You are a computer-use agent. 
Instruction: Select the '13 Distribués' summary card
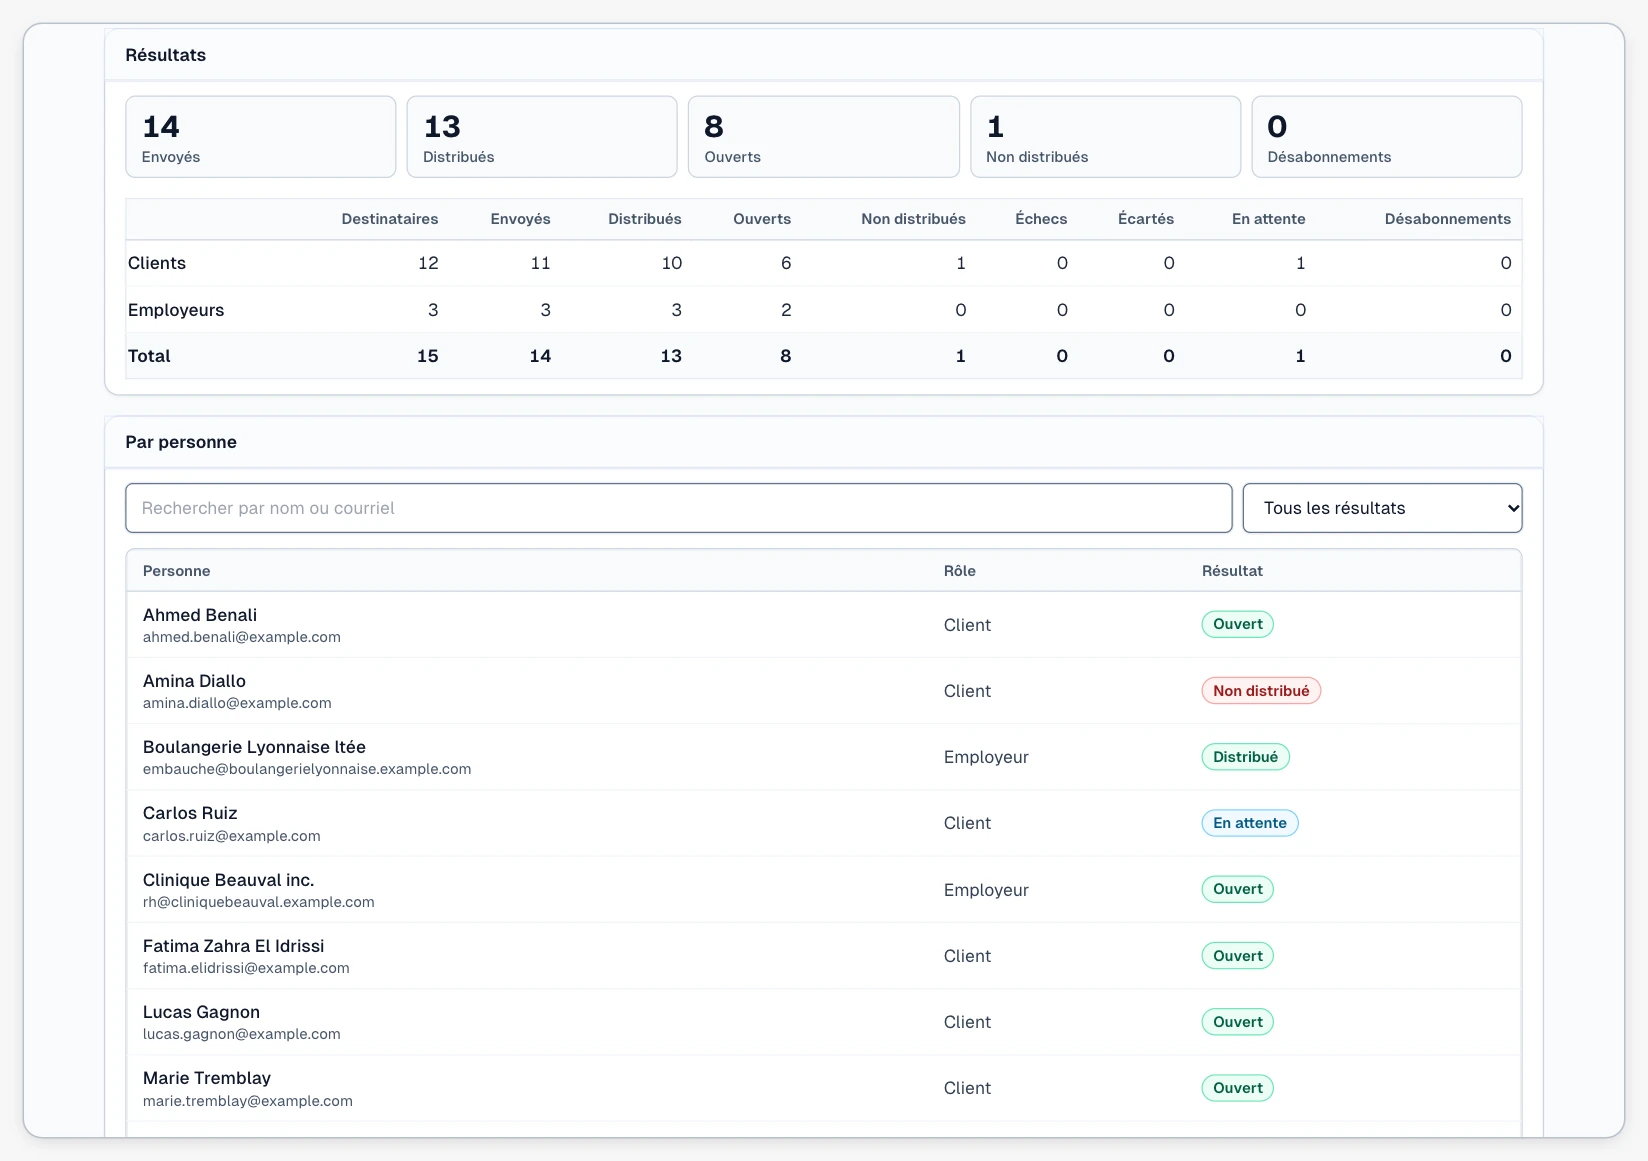542,137
